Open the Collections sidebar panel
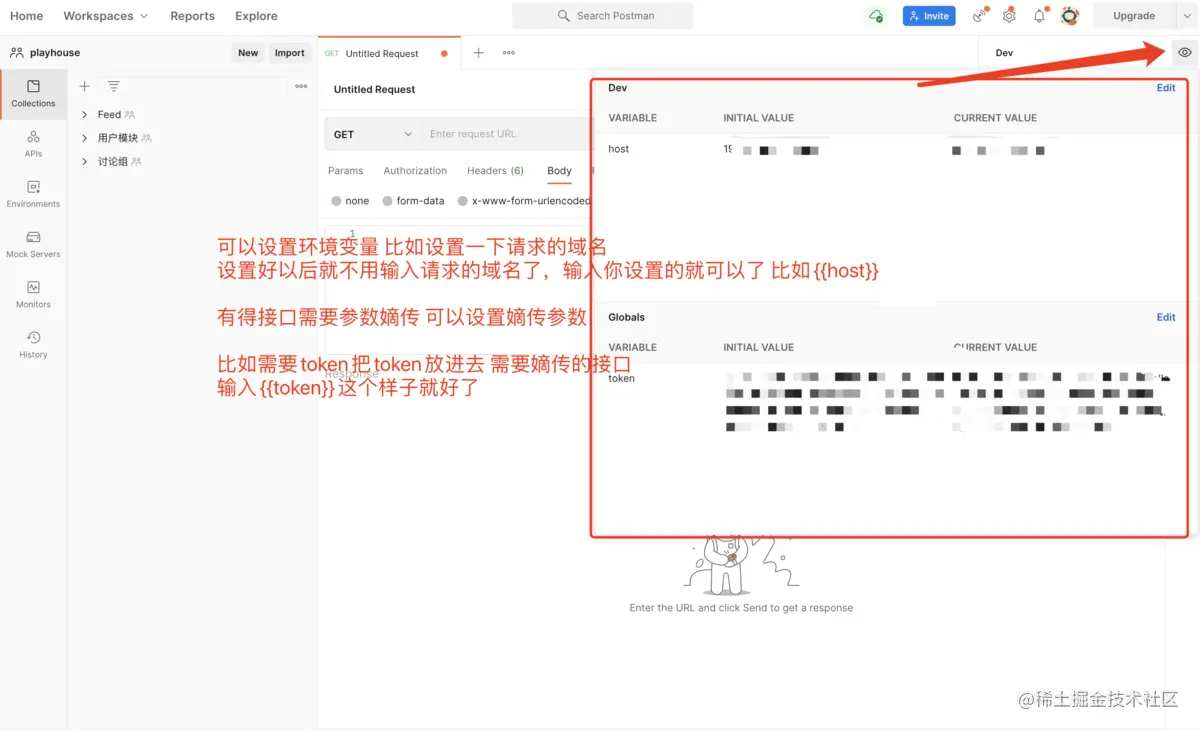Viewport: 1200px width, 731px height. pyautogui.click(x=33, y=94)
